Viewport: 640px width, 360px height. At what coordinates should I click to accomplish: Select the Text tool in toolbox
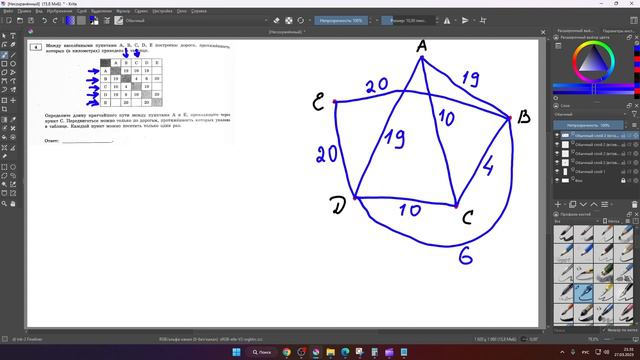(13, 36)
